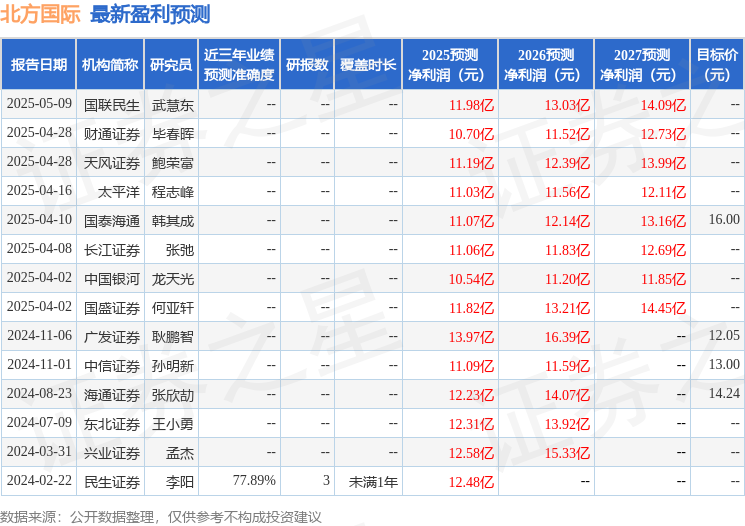Screen dimensions: 745x526
Task: Click 14.45亿 forecast value
Action: coord(663,308)
